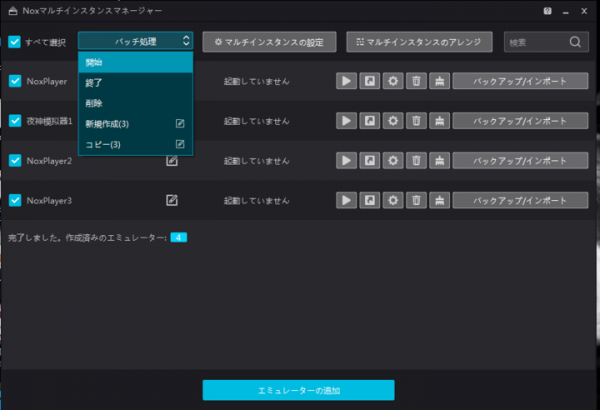The width and height of the screenshot is (600, 410).
Task: Uncheck the NoxPlayer checkbox
Action: [15, 81]
